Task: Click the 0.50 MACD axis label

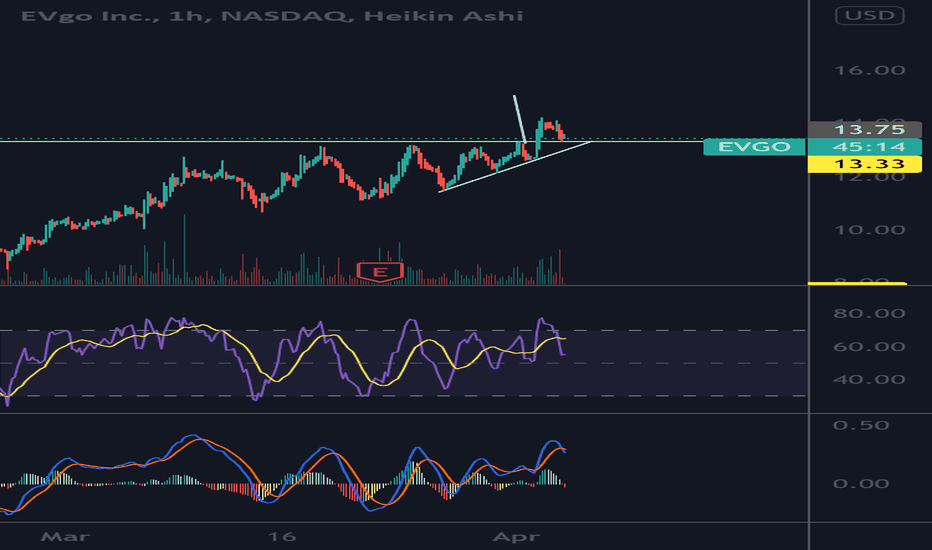Action: point(861,425)
